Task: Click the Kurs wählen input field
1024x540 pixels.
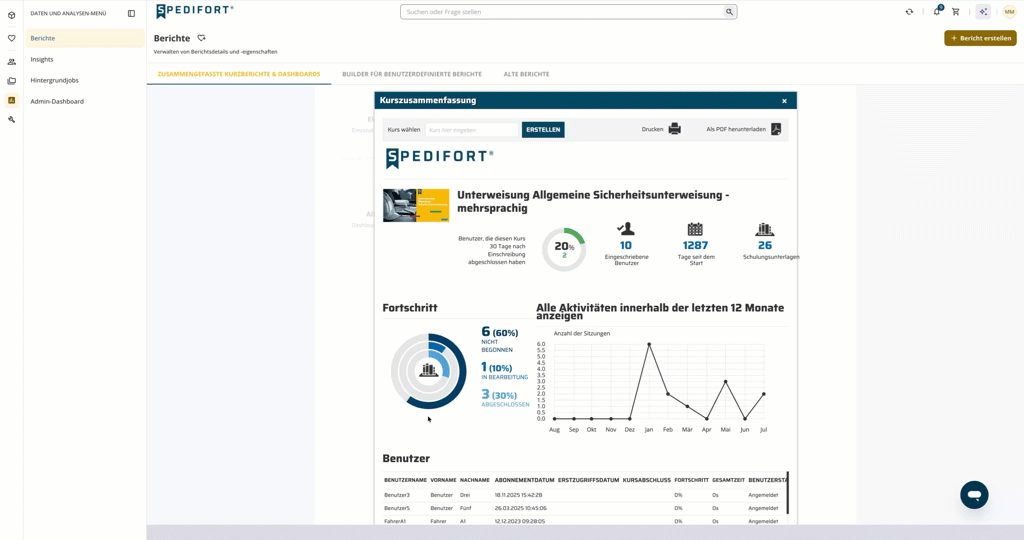Action: 472,130
